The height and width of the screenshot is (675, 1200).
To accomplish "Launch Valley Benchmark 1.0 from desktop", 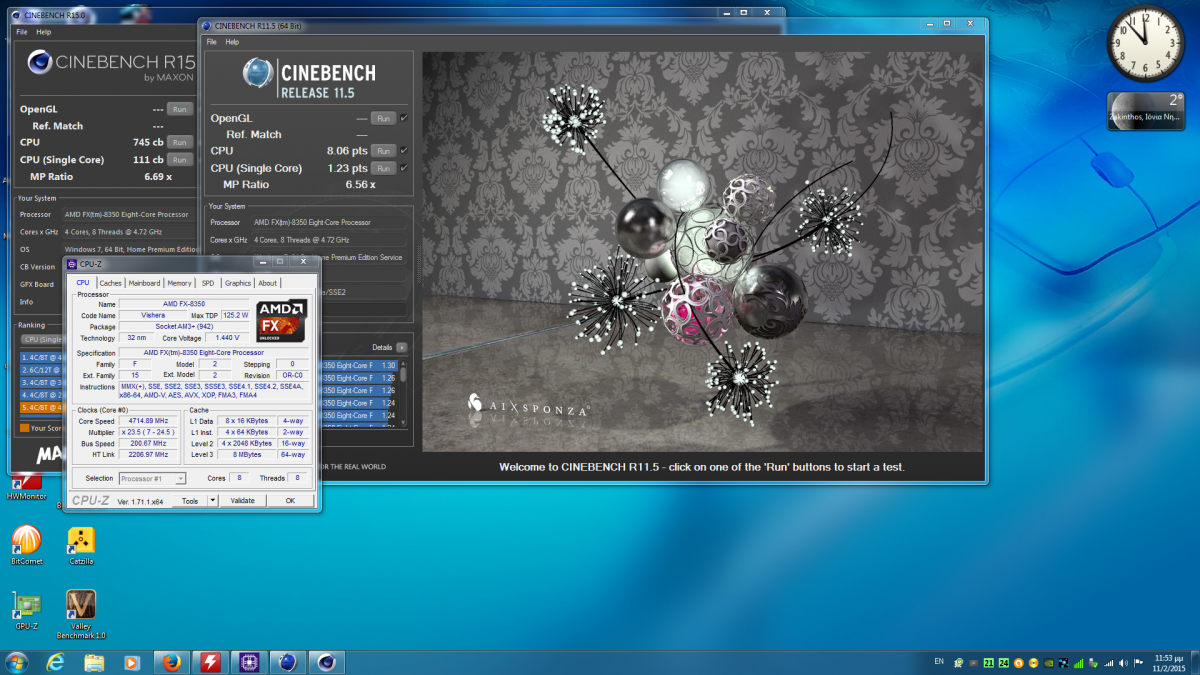I will 81,614.
